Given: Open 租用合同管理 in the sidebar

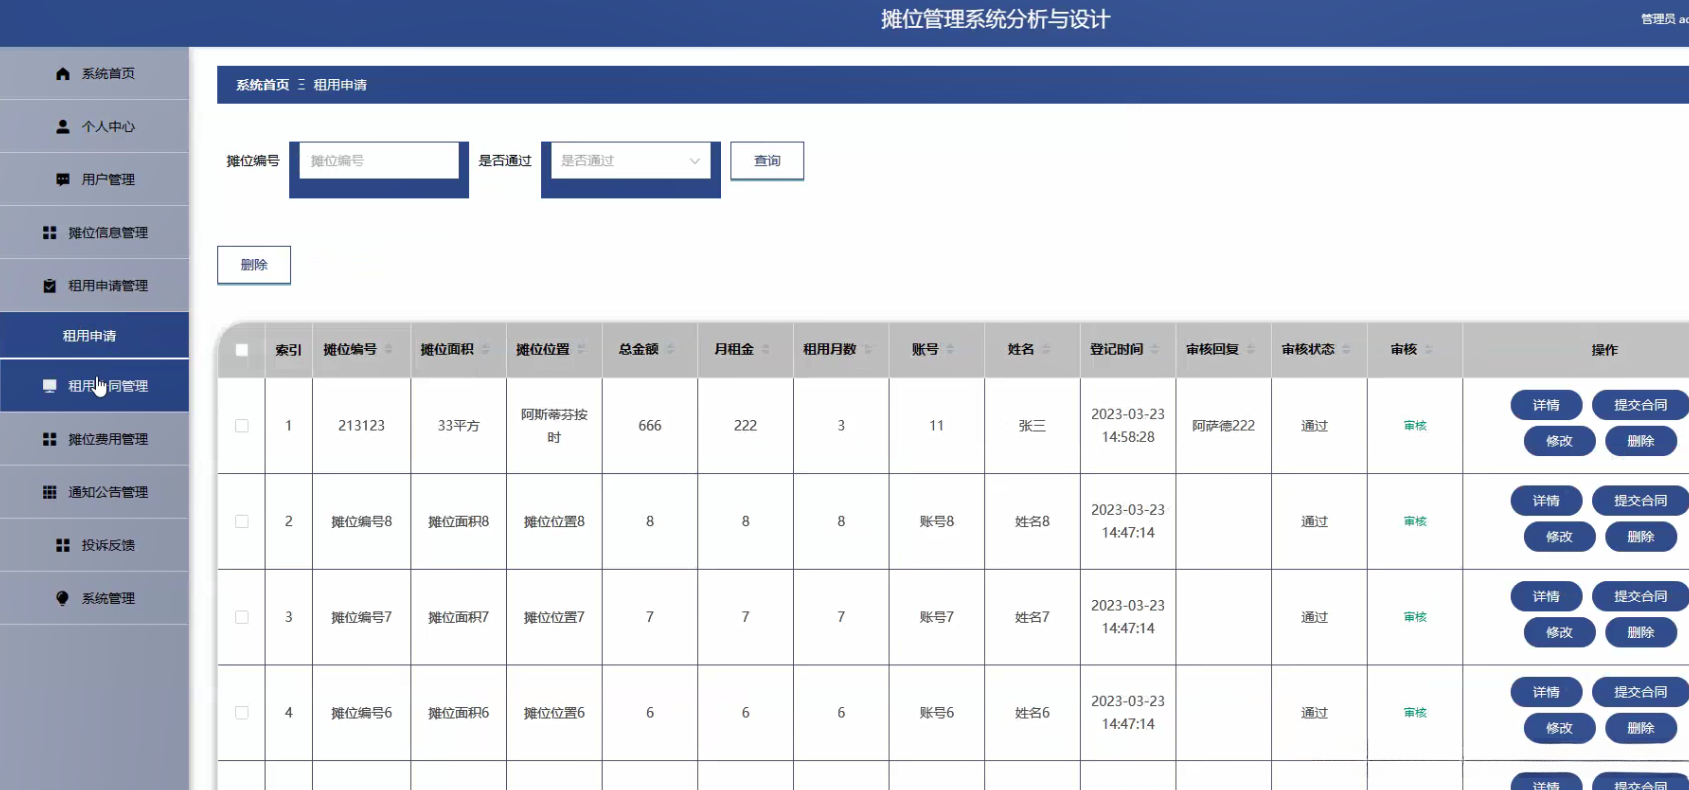Looking at the screenshot, I should (x=94, y=386).
